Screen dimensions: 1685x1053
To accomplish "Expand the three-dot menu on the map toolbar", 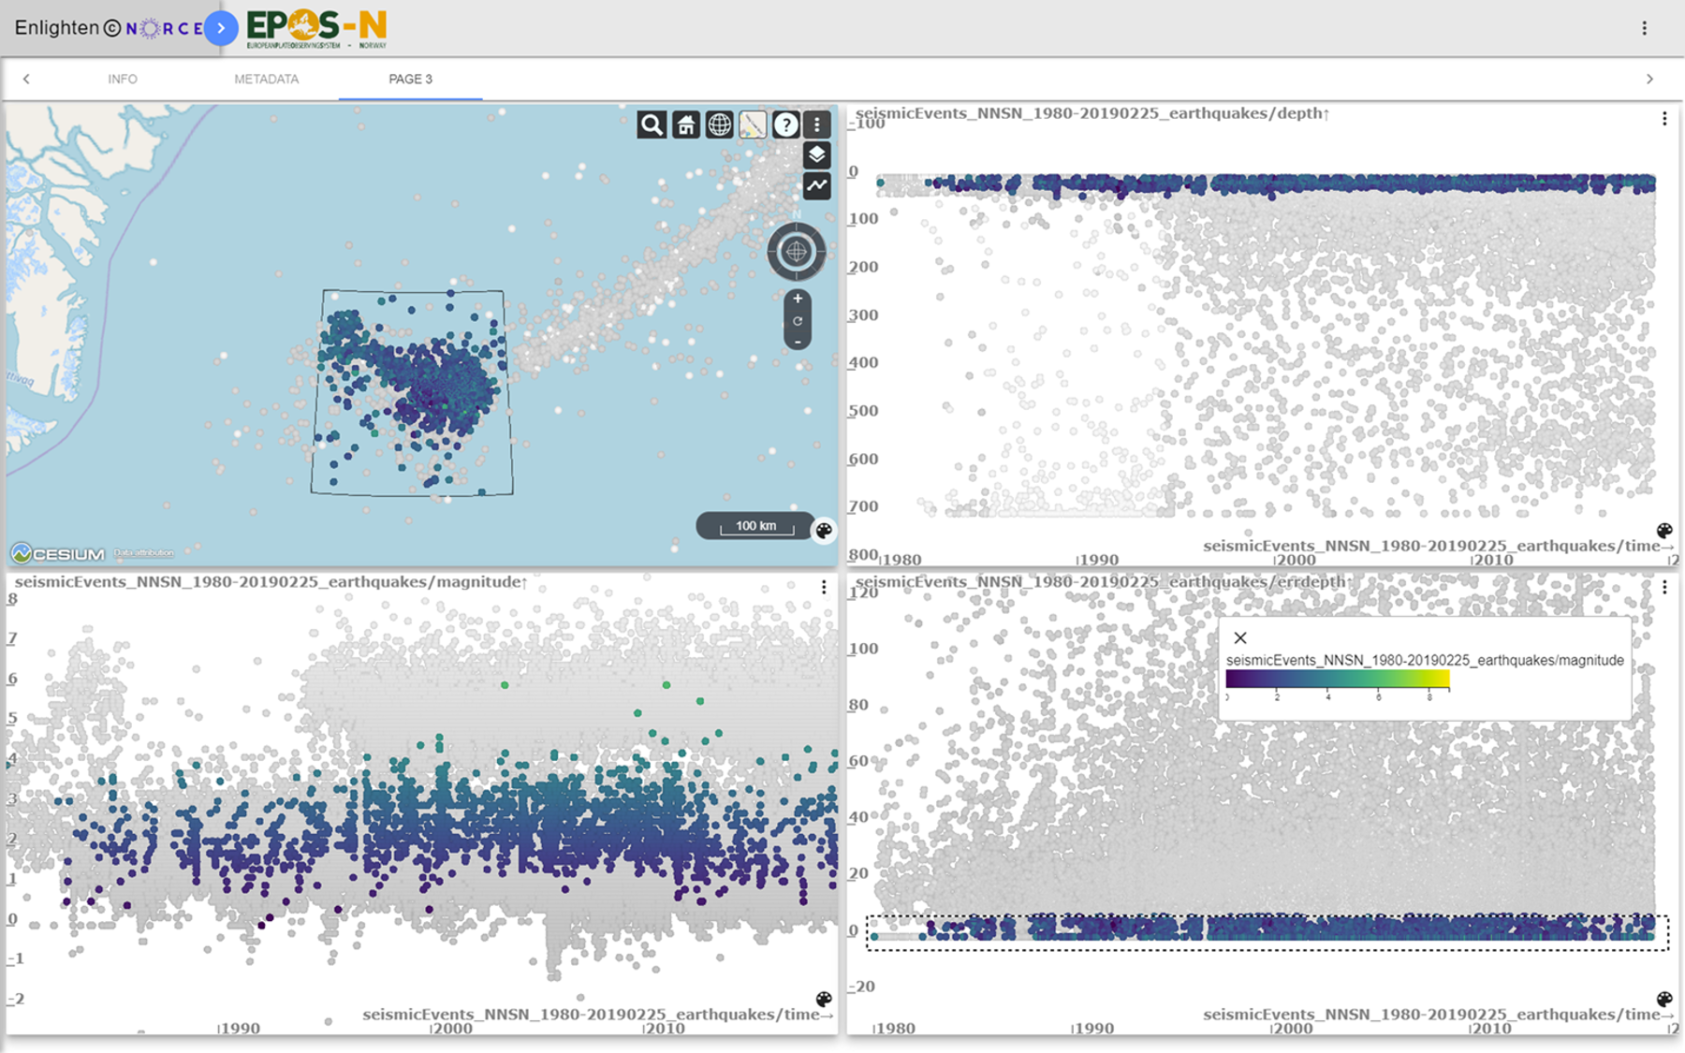I will (x=818, y=124).
